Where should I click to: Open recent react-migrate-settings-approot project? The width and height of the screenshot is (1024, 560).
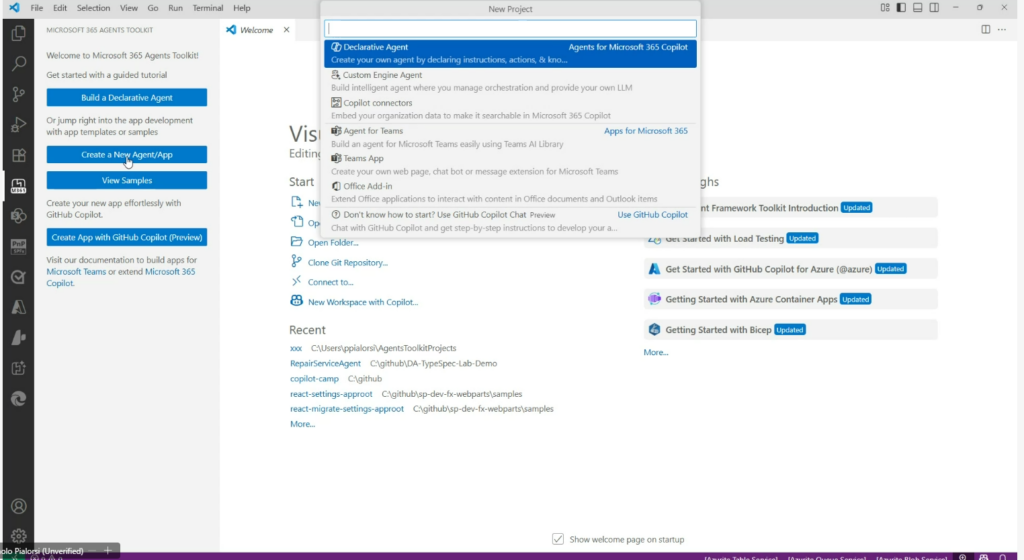347,409
